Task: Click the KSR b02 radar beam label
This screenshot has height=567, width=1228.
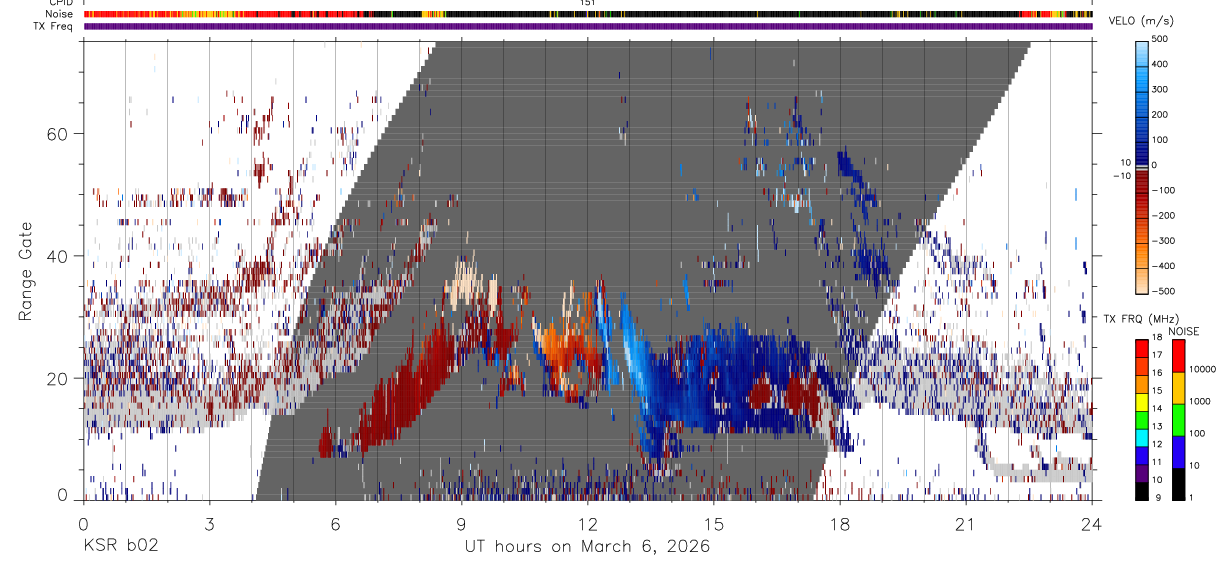Action: tap(120, 546)
